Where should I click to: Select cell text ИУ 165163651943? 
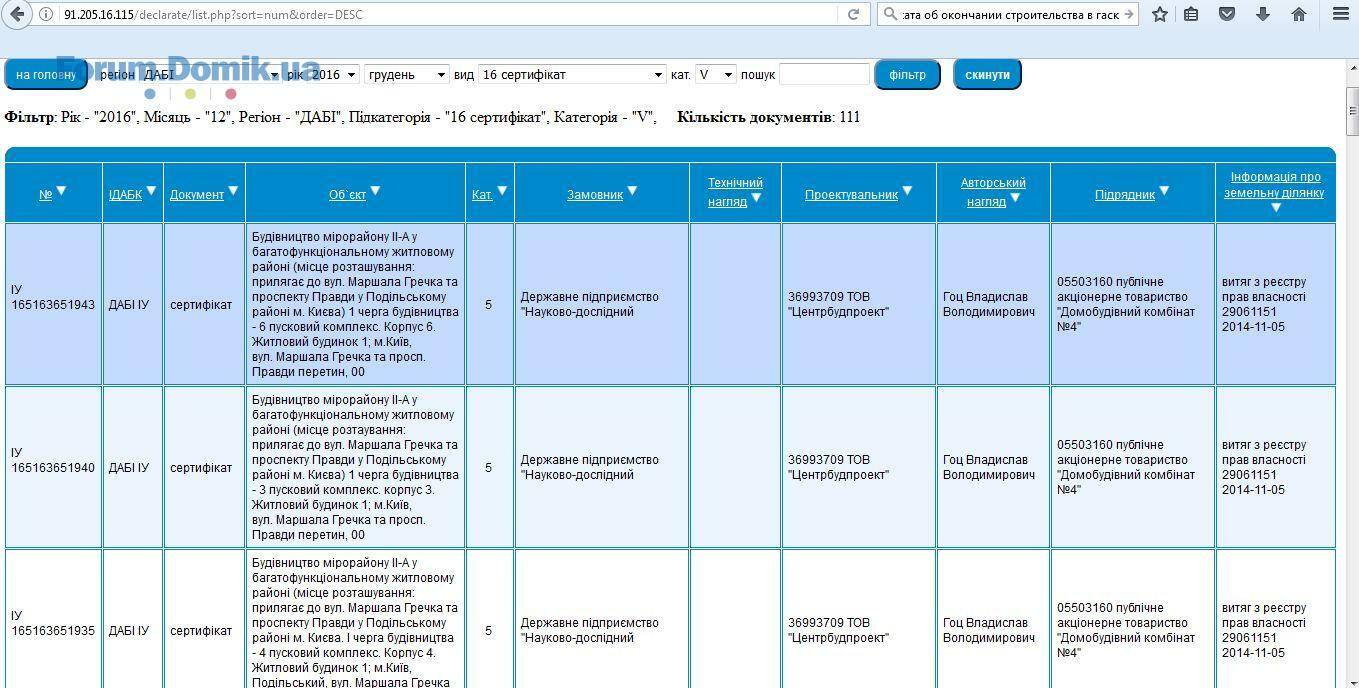coord(53,297)
